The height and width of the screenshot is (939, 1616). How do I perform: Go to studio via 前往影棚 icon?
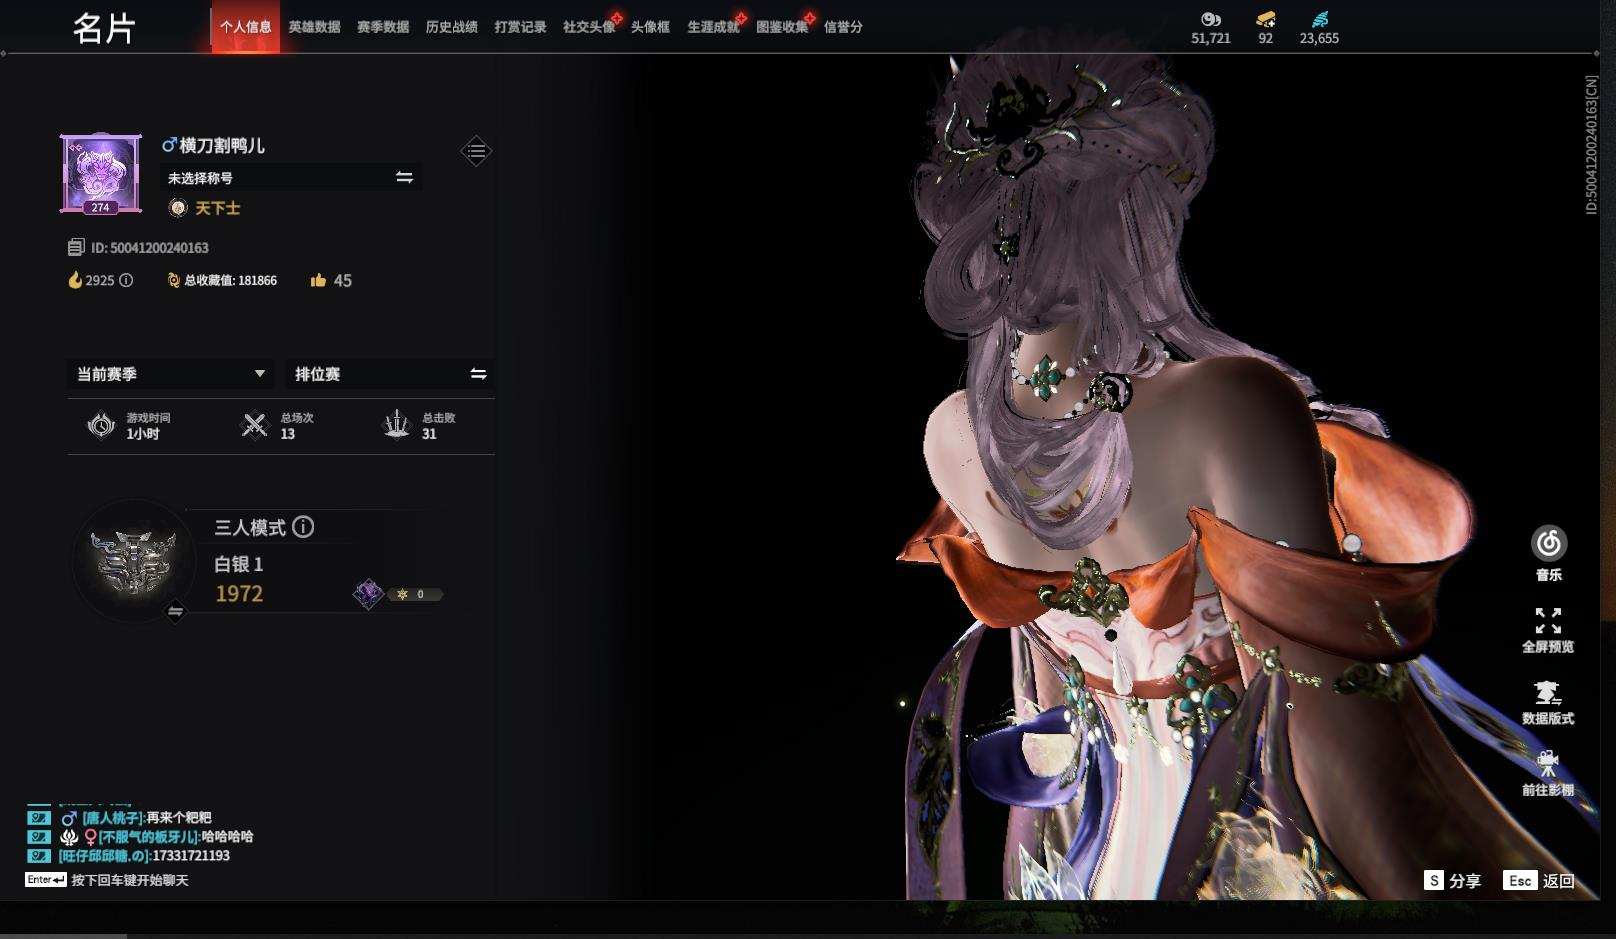click(1548, 764)
